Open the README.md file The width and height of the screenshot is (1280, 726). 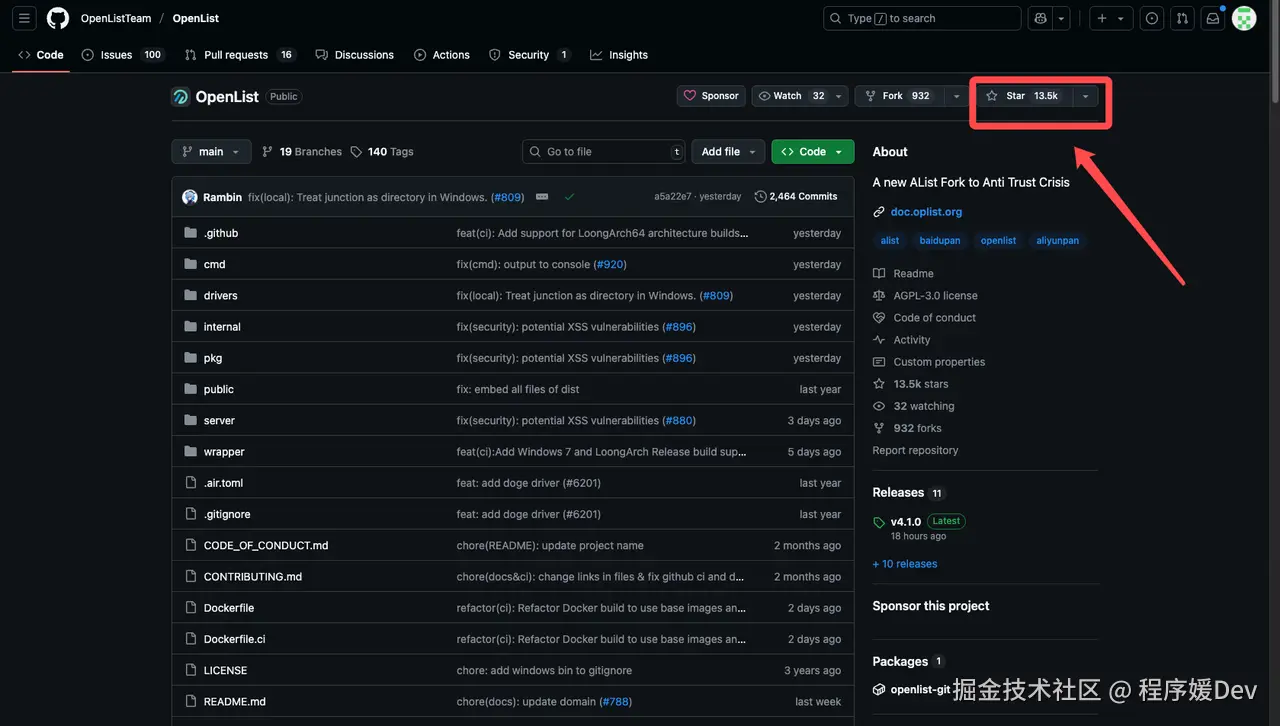pos(235,702)
